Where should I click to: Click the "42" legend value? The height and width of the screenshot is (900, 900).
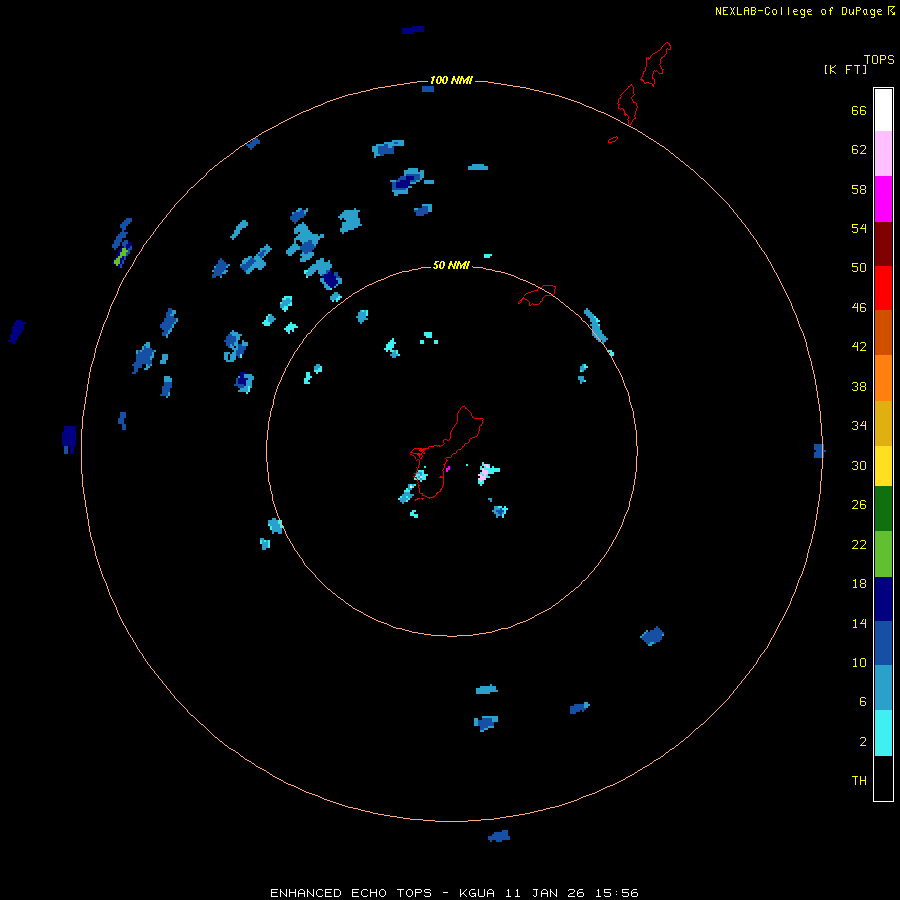pos(859,347)
